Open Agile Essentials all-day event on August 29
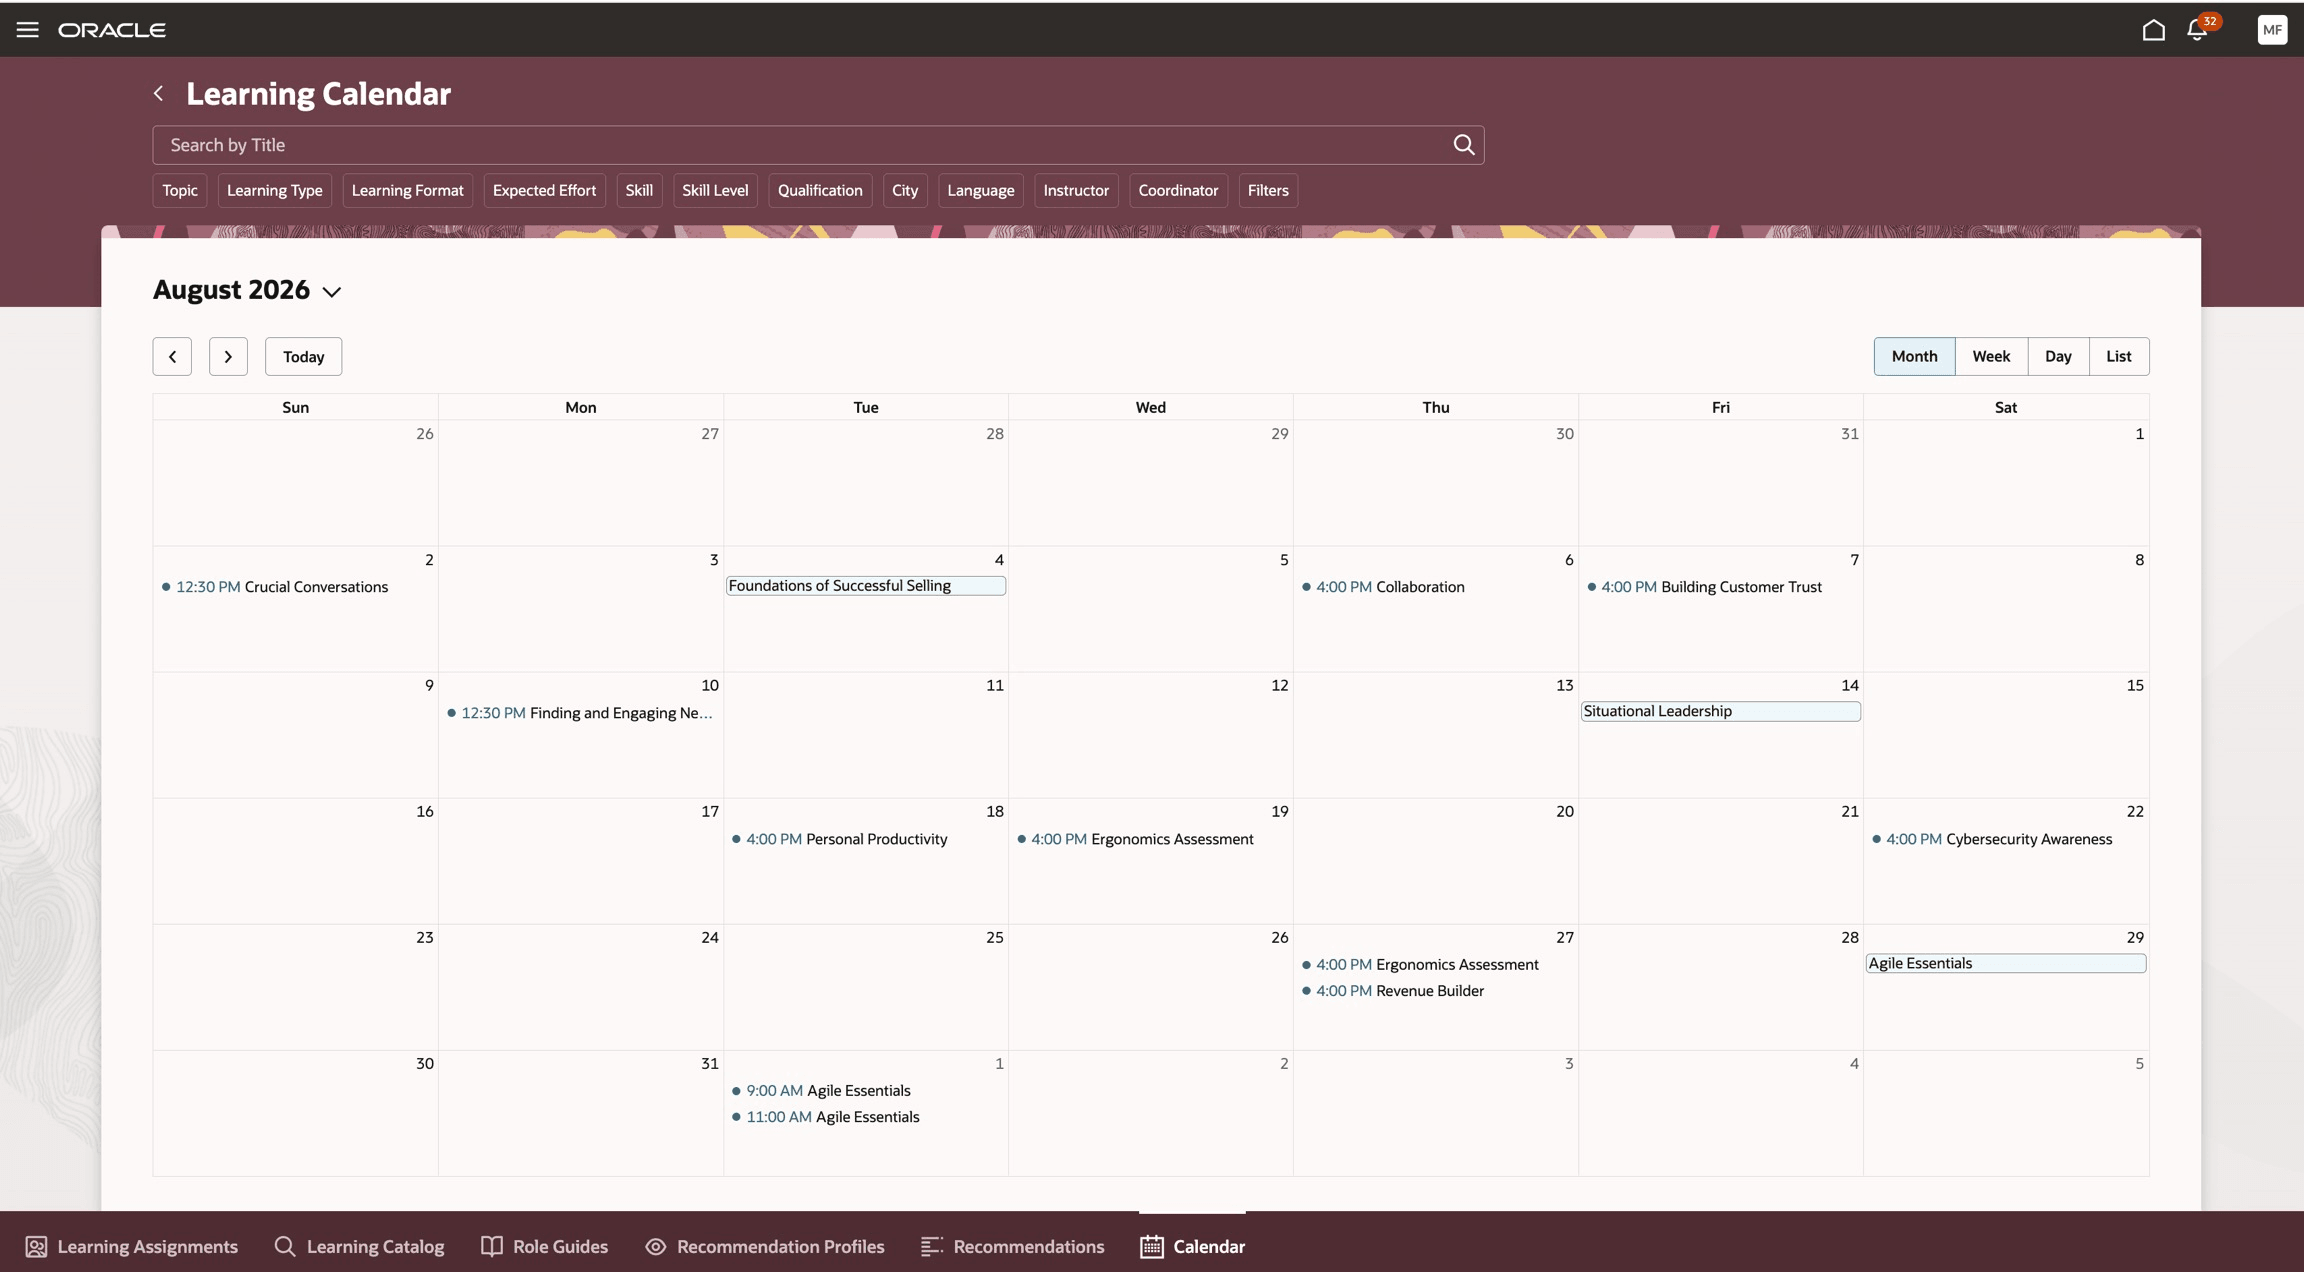 [2005, 963]
